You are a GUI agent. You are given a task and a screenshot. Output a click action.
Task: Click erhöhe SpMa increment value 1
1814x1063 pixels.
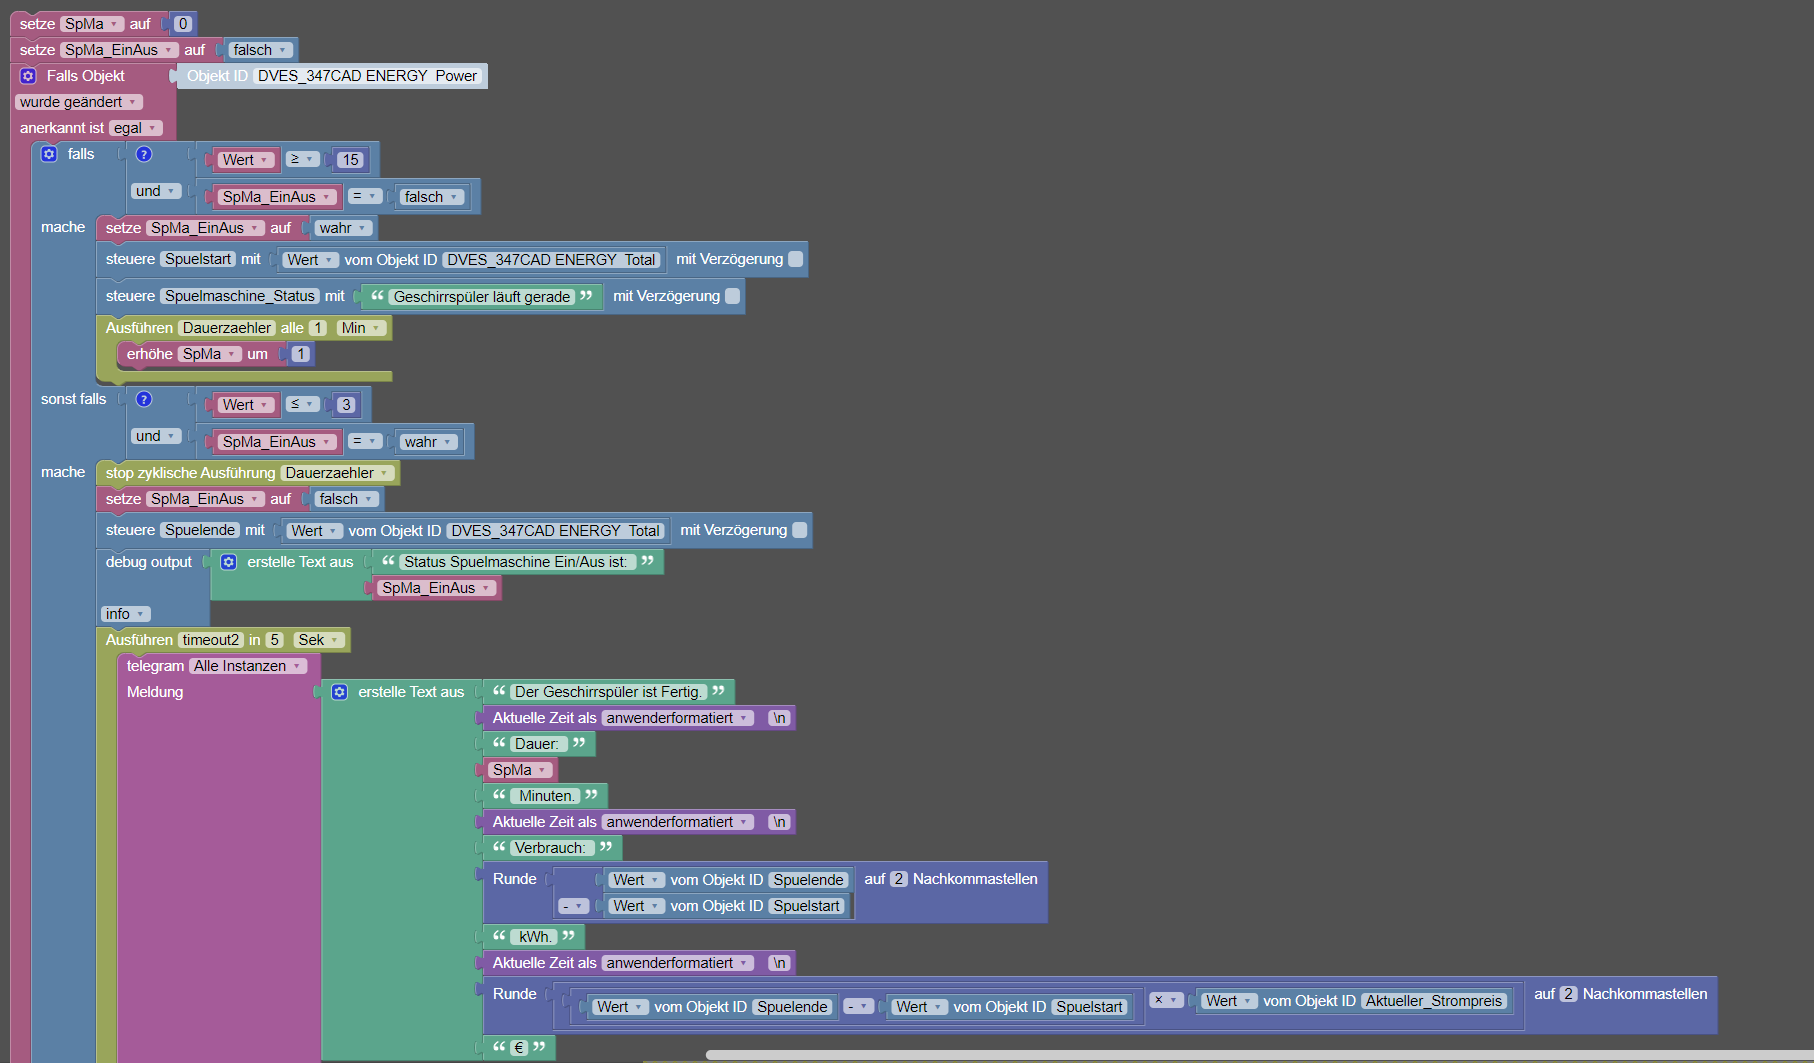tap(301, 354)
